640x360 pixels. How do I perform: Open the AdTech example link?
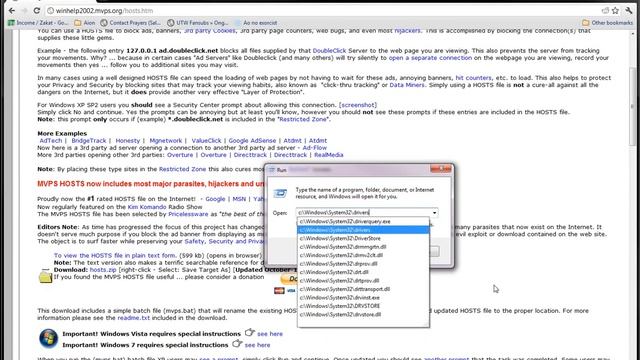(x=51, y=140)
